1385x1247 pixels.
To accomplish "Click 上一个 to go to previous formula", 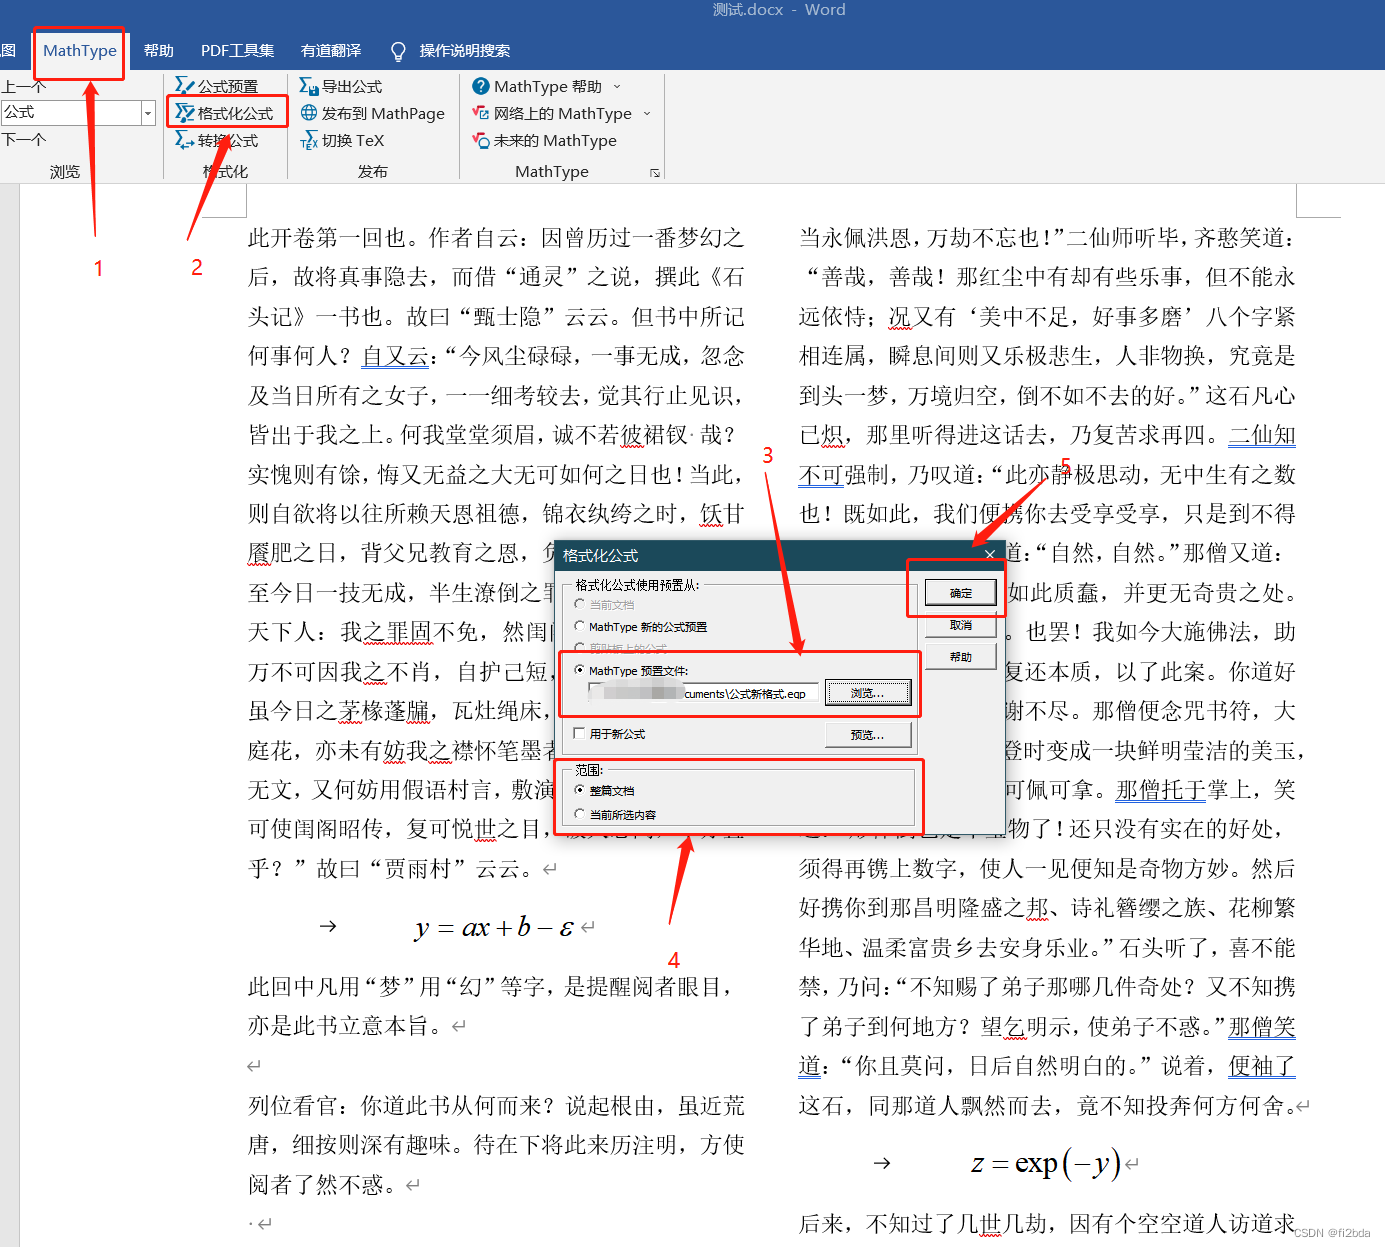I will coord(24,87).
